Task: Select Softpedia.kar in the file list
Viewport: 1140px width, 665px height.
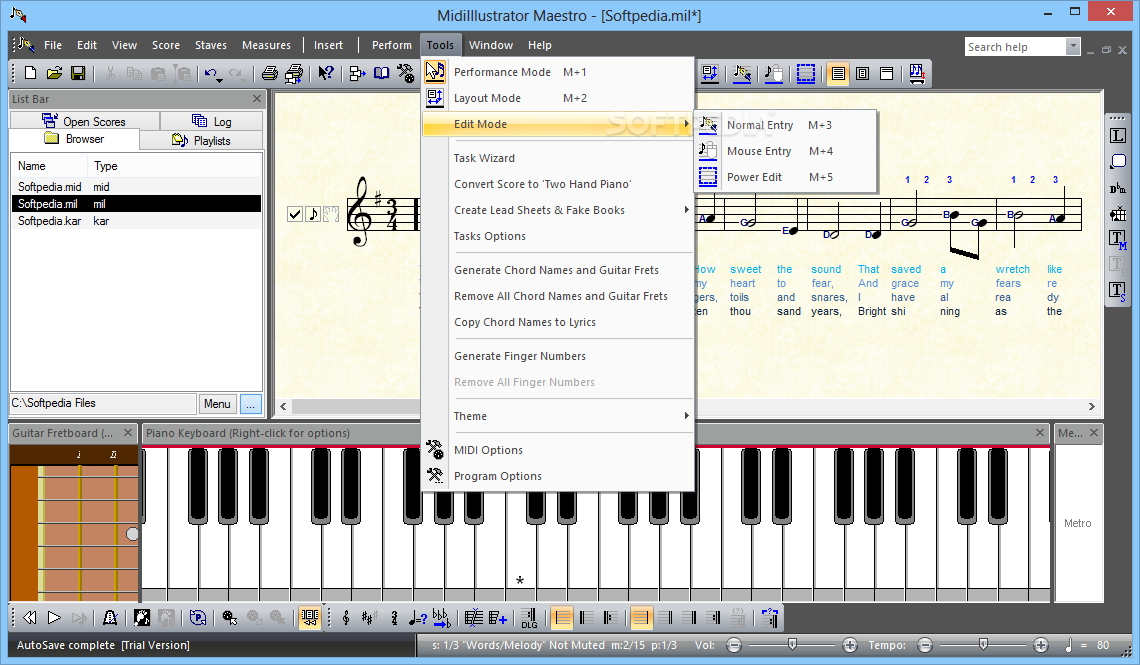Action: (136, 221)
